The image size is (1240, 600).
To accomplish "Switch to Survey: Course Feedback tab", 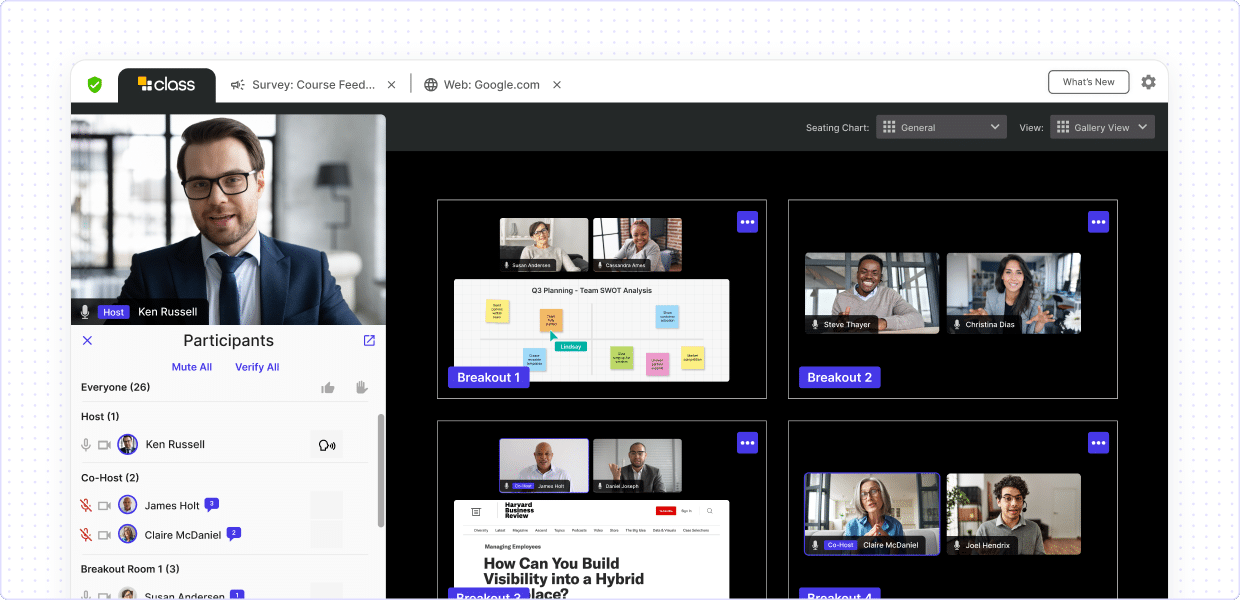I will tap(304, 85).
